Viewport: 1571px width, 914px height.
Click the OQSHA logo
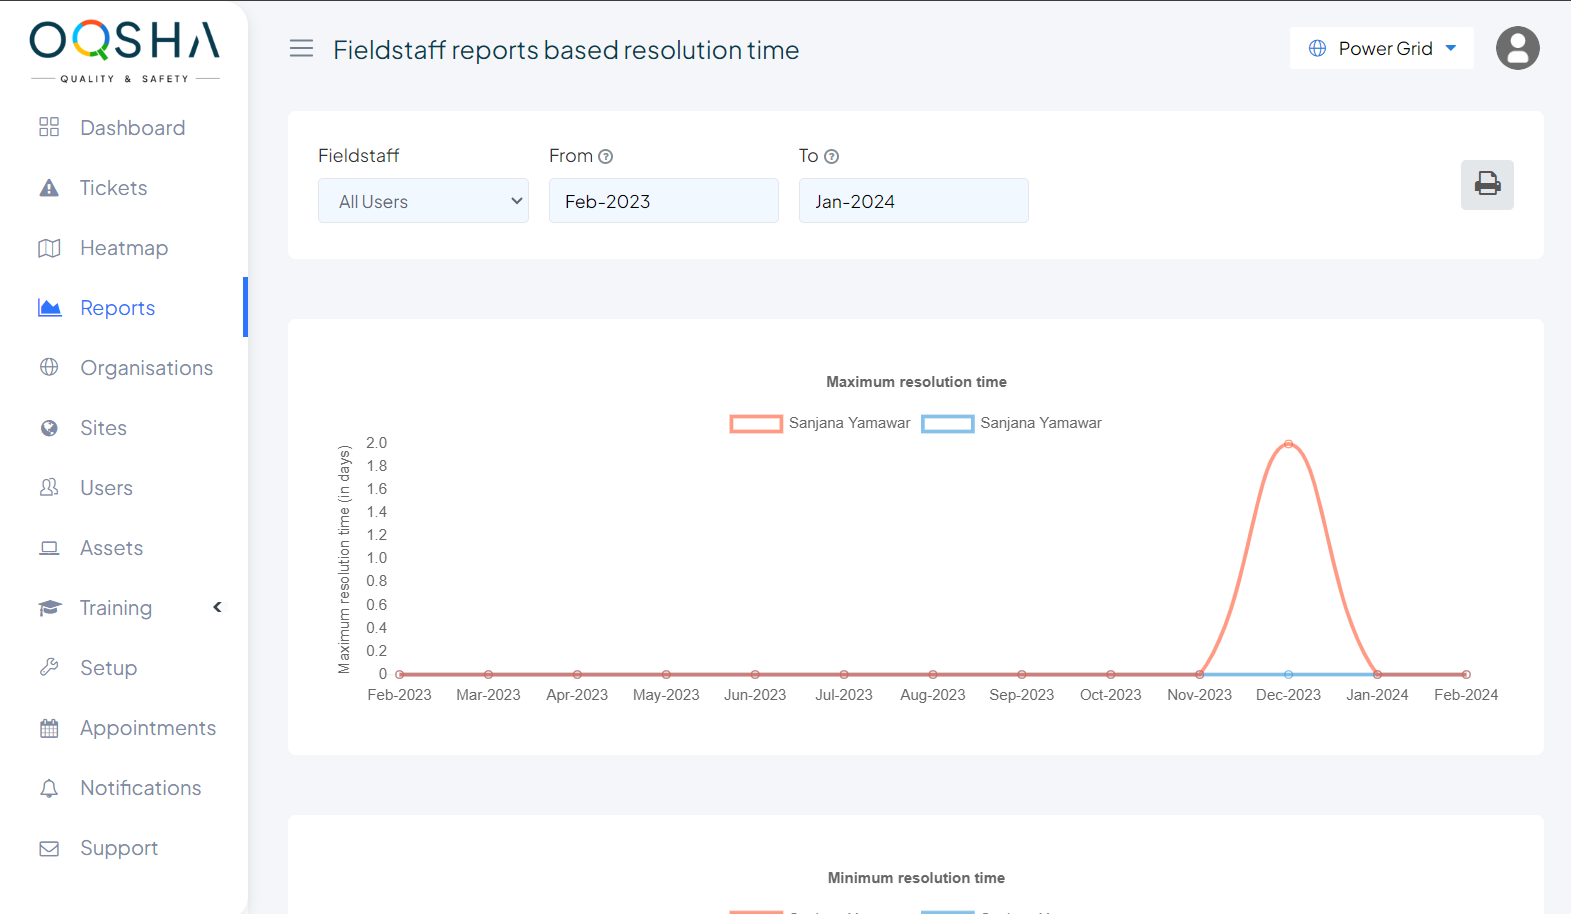(124, 50)
